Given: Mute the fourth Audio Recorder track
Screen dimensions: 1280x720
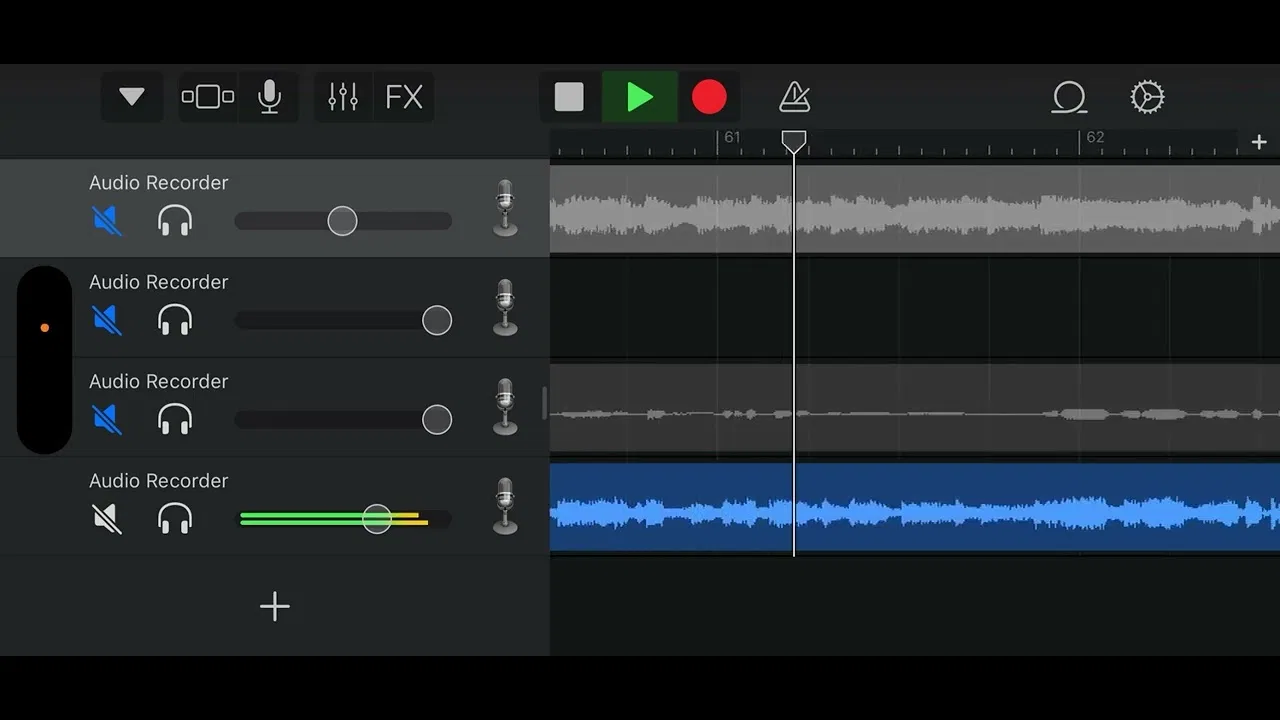Looking at the screenshot, I should (107, 519).
